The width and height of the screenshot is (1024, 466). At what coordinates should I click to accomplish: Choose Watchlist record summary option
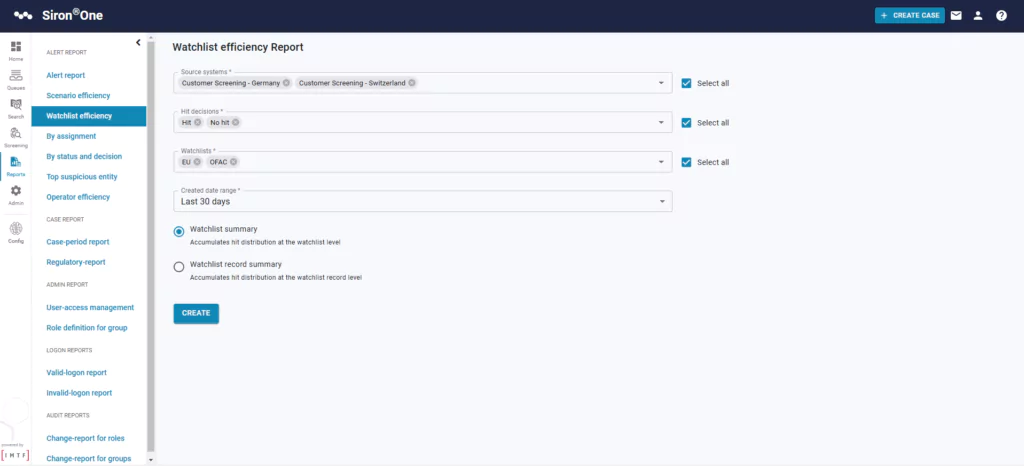point(179,267)
